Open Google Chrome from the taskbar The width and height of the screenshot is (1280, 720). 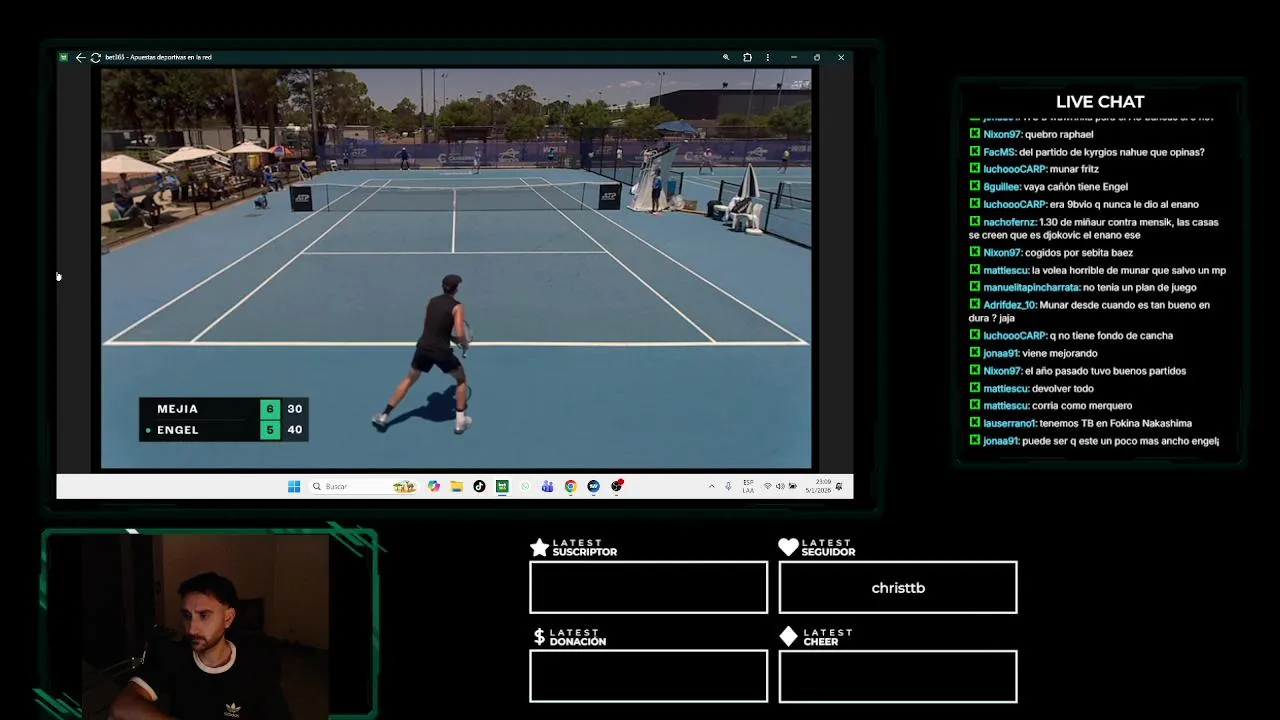tap(570, 486)
